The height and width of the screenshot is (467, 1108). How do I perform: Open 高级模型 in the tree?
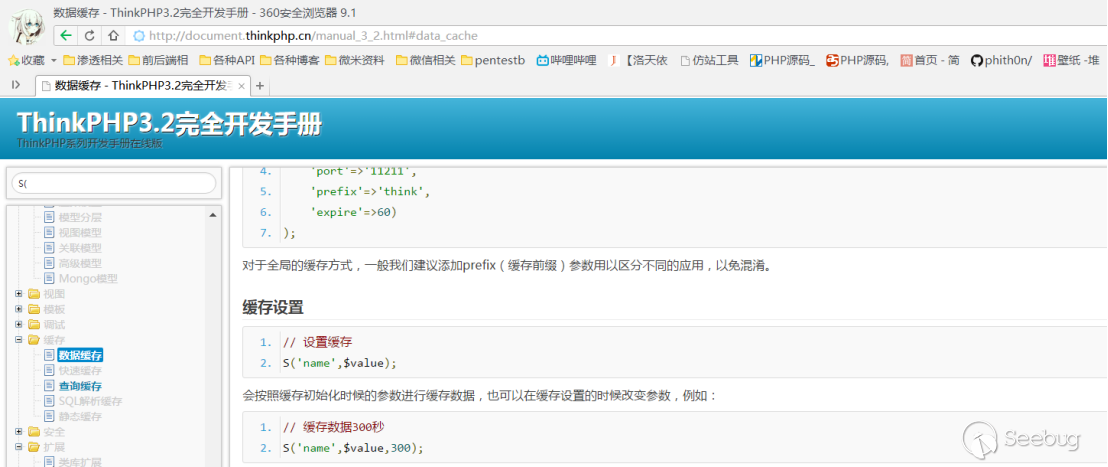[x=80, y=263]
